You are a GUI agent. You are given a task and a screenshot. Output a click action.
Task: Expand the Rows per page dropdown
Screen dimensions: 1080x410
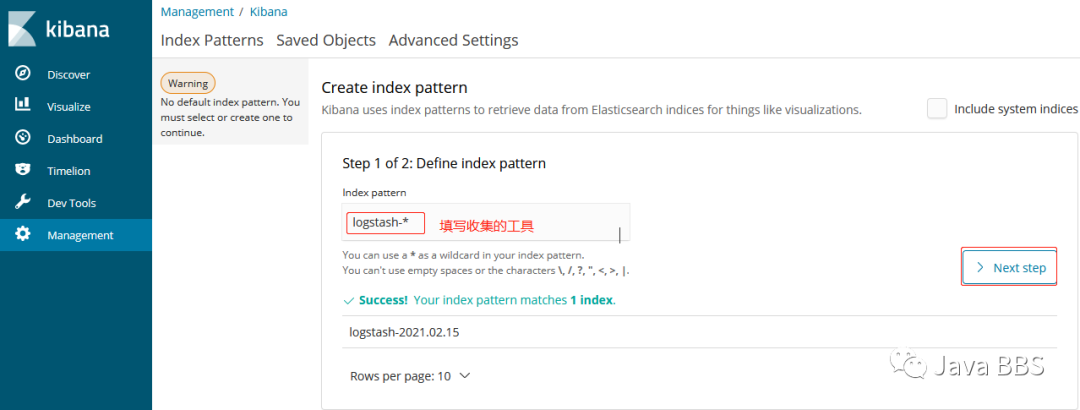pos(410,376)
